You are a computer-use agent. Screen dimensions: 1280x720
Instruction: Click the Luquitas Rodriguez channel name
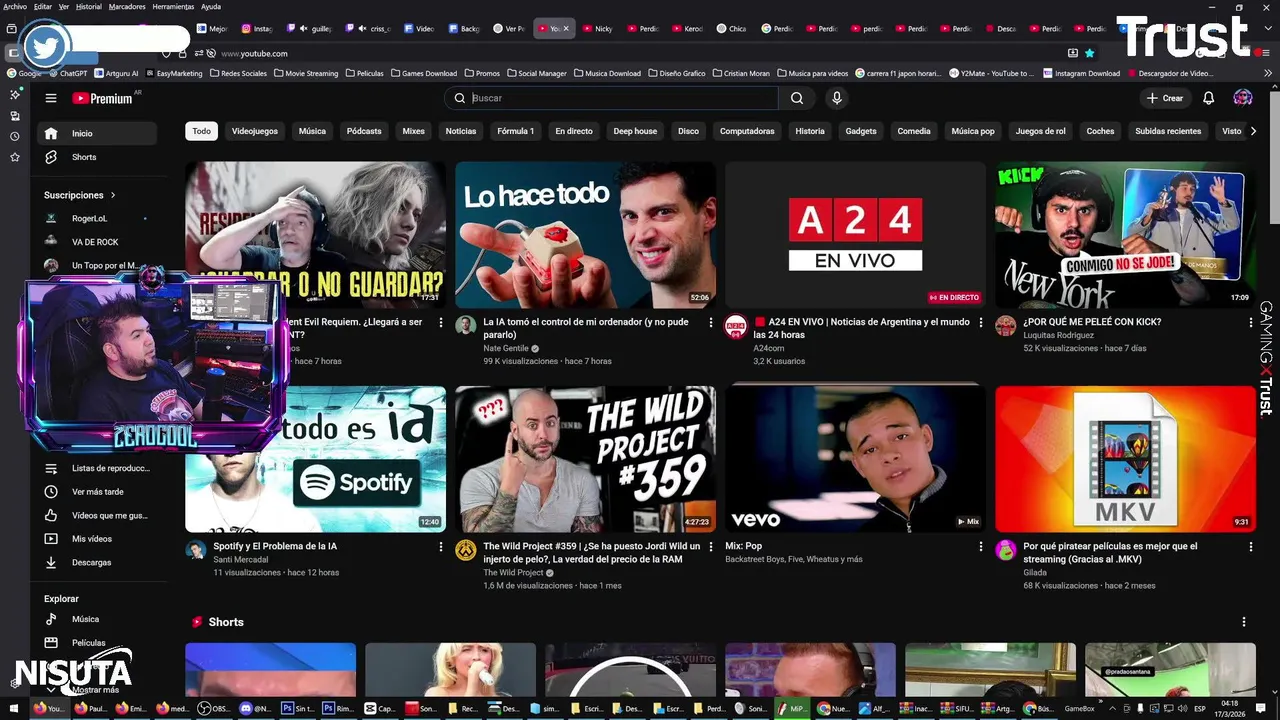[1058, 335]
